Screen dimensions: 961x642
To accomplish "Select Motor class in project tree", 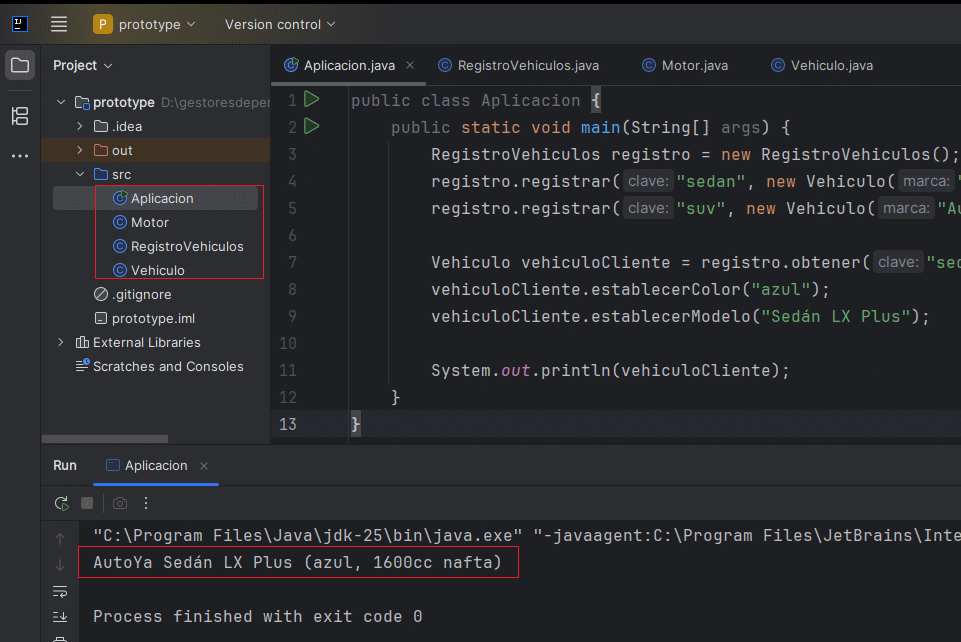I will point(149,222).
